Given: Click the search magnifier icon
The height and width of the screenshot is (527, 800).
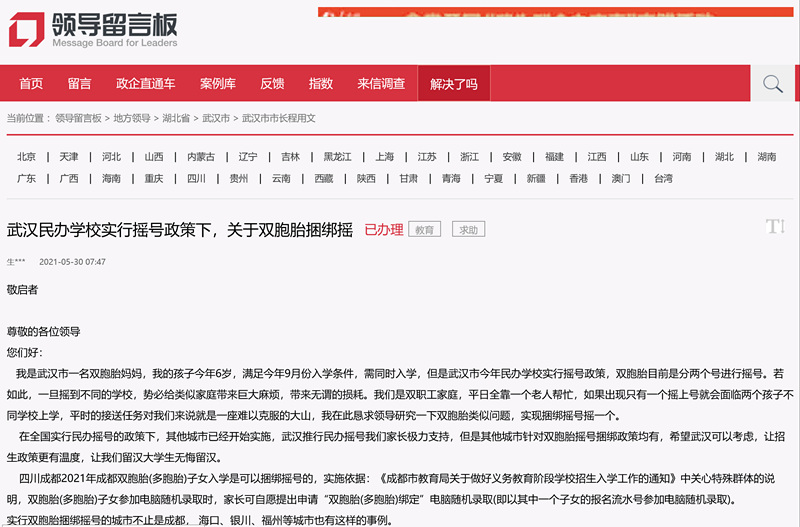Looking at the screenshot, I should (772, 84).
